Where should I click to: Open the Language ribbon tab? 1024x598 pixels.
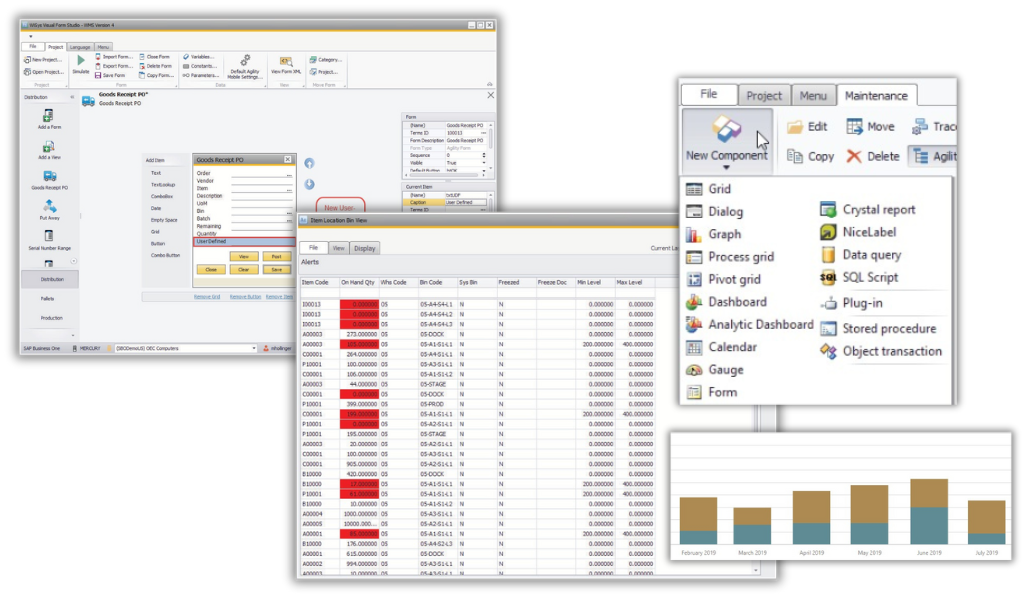[x=80, y=47]
